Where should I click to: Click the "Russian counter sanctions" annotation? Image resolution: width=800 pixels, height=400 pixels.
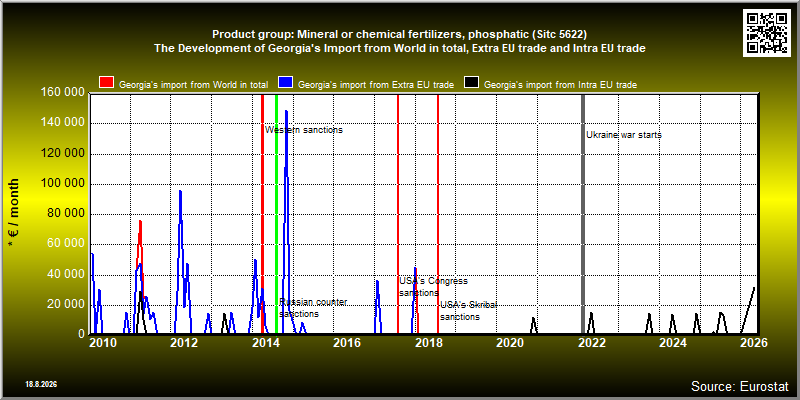[x=313, y=308]
